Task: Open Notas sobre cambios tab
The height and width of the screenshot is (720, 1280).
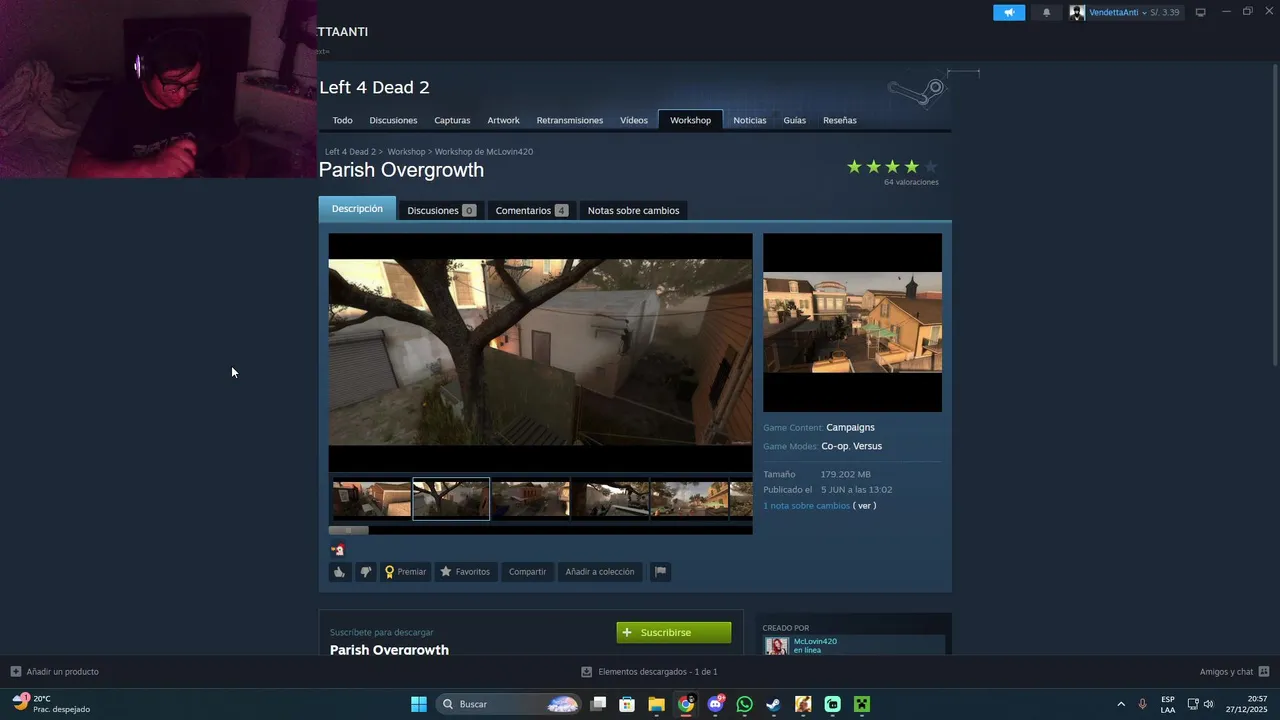Action: 633,210
